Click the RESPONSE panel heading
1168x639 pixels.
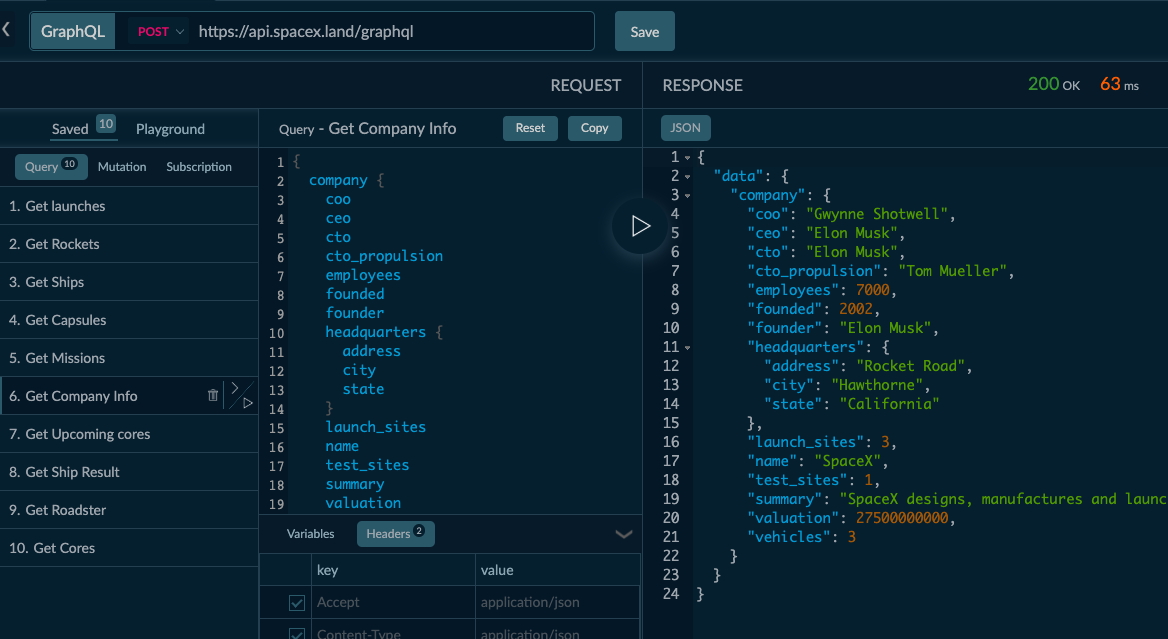coord(702,86)
